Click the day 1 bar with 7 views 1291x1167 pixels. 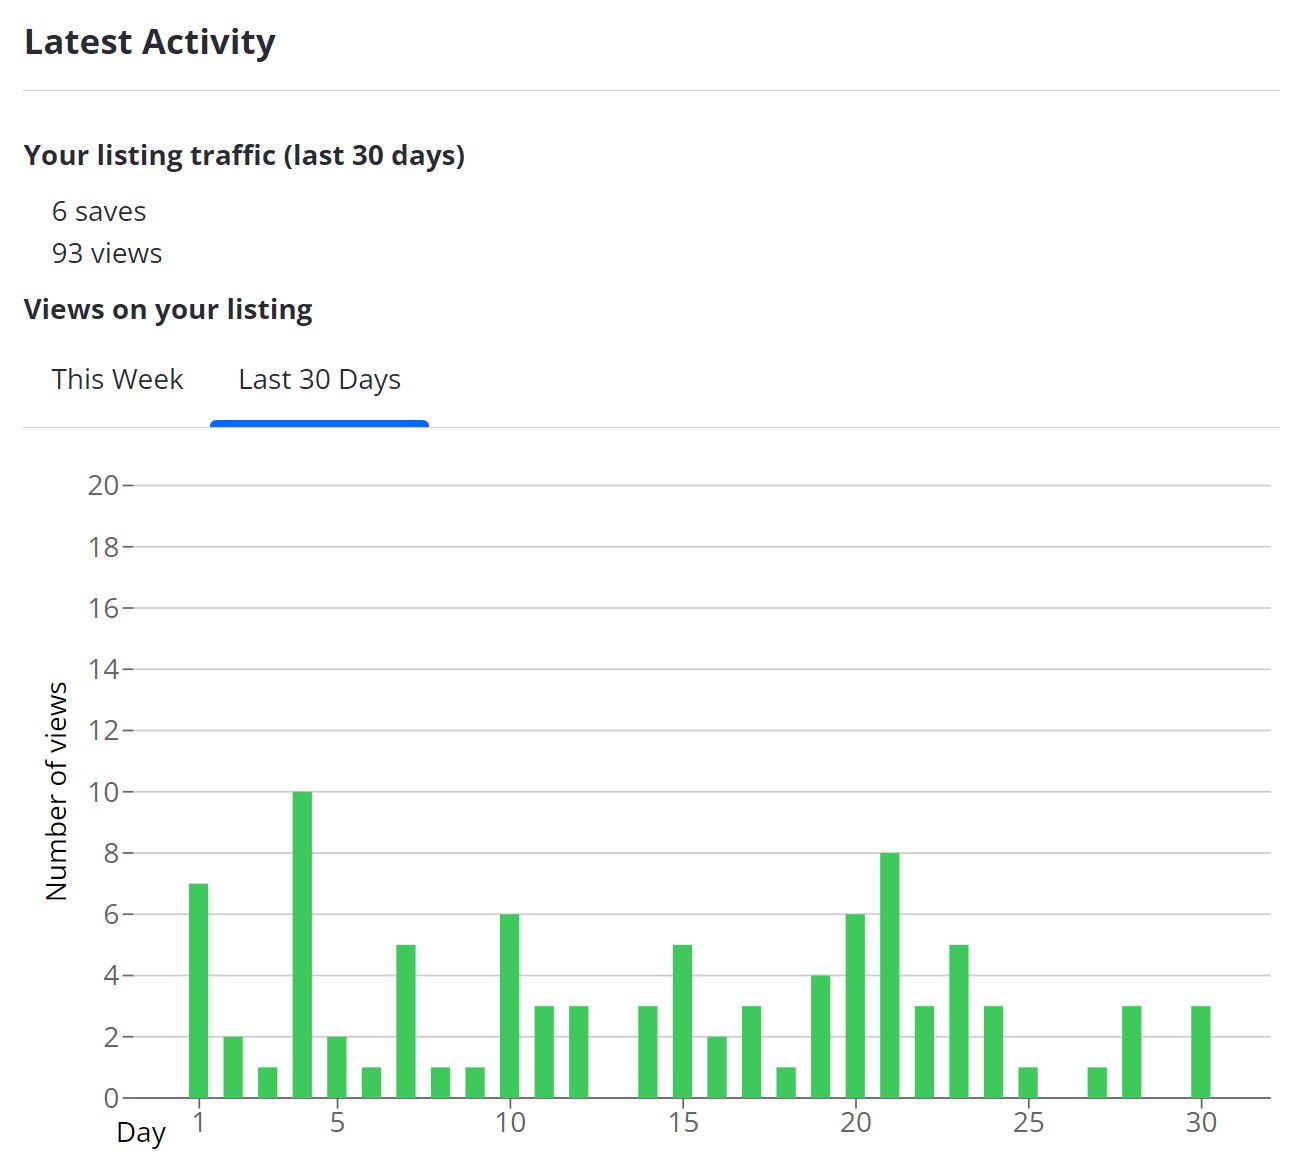198,990
